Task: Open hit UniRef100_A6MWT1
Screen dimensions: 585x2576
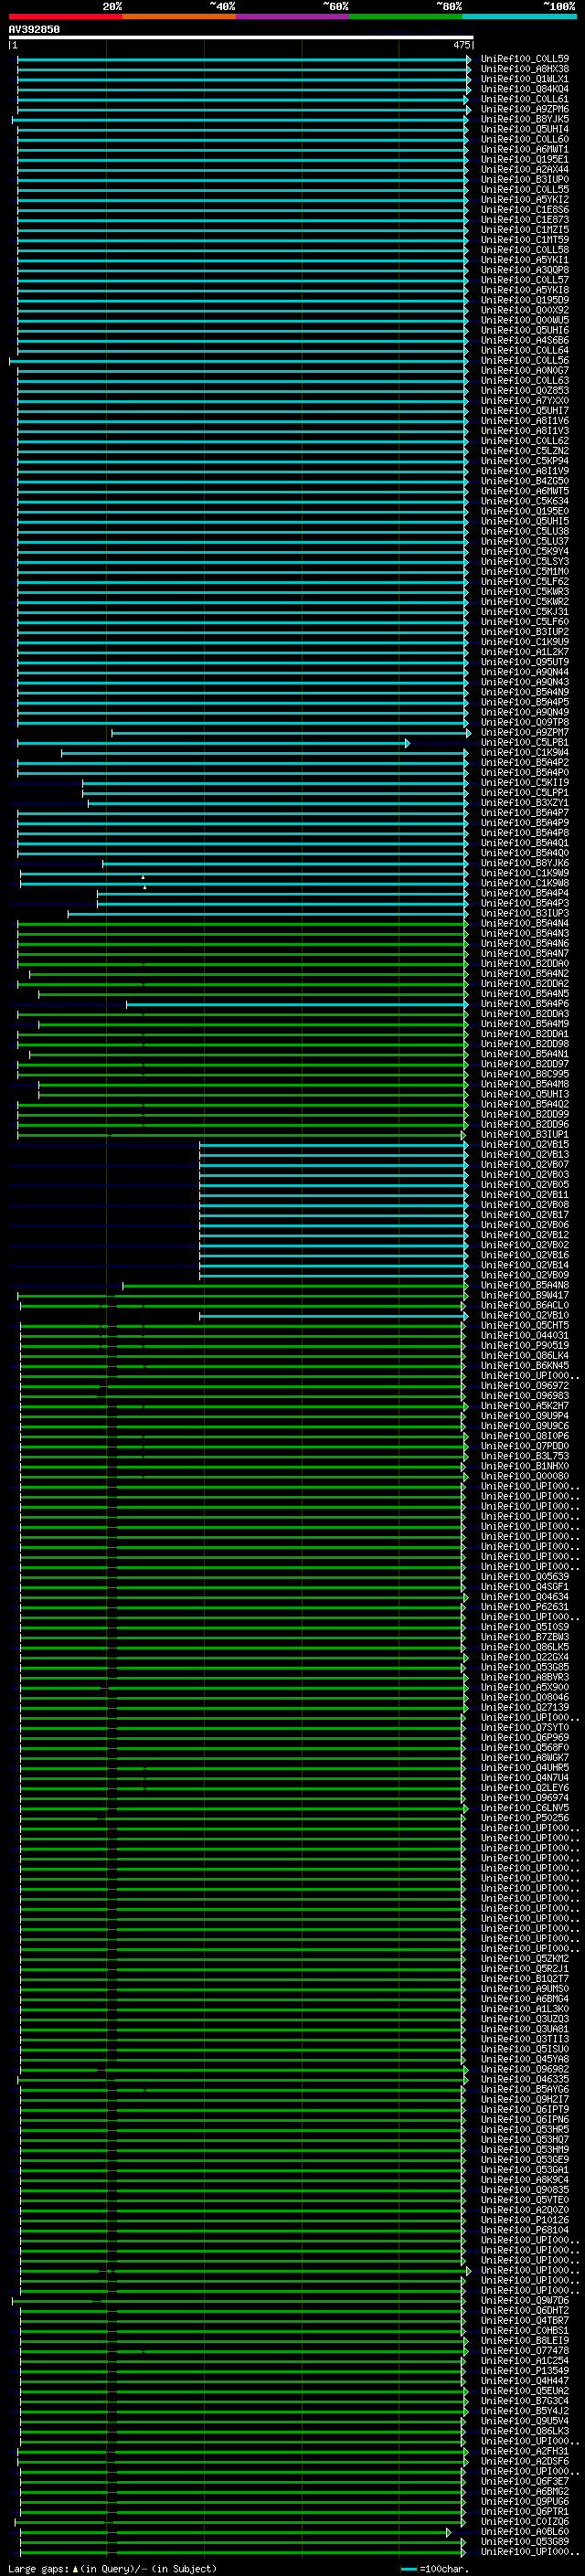Action: click(525, 149)
